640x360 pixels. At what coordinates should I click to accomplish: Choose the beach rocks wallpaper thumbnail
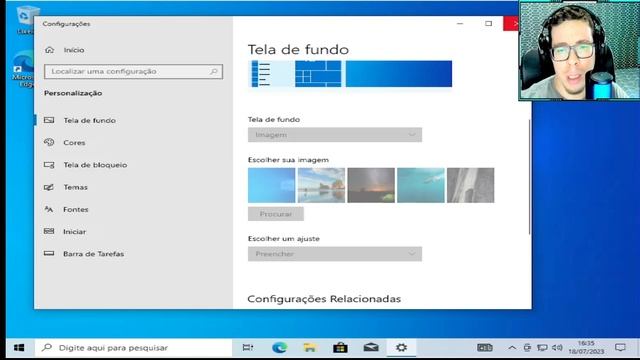[x=321, y=185]
